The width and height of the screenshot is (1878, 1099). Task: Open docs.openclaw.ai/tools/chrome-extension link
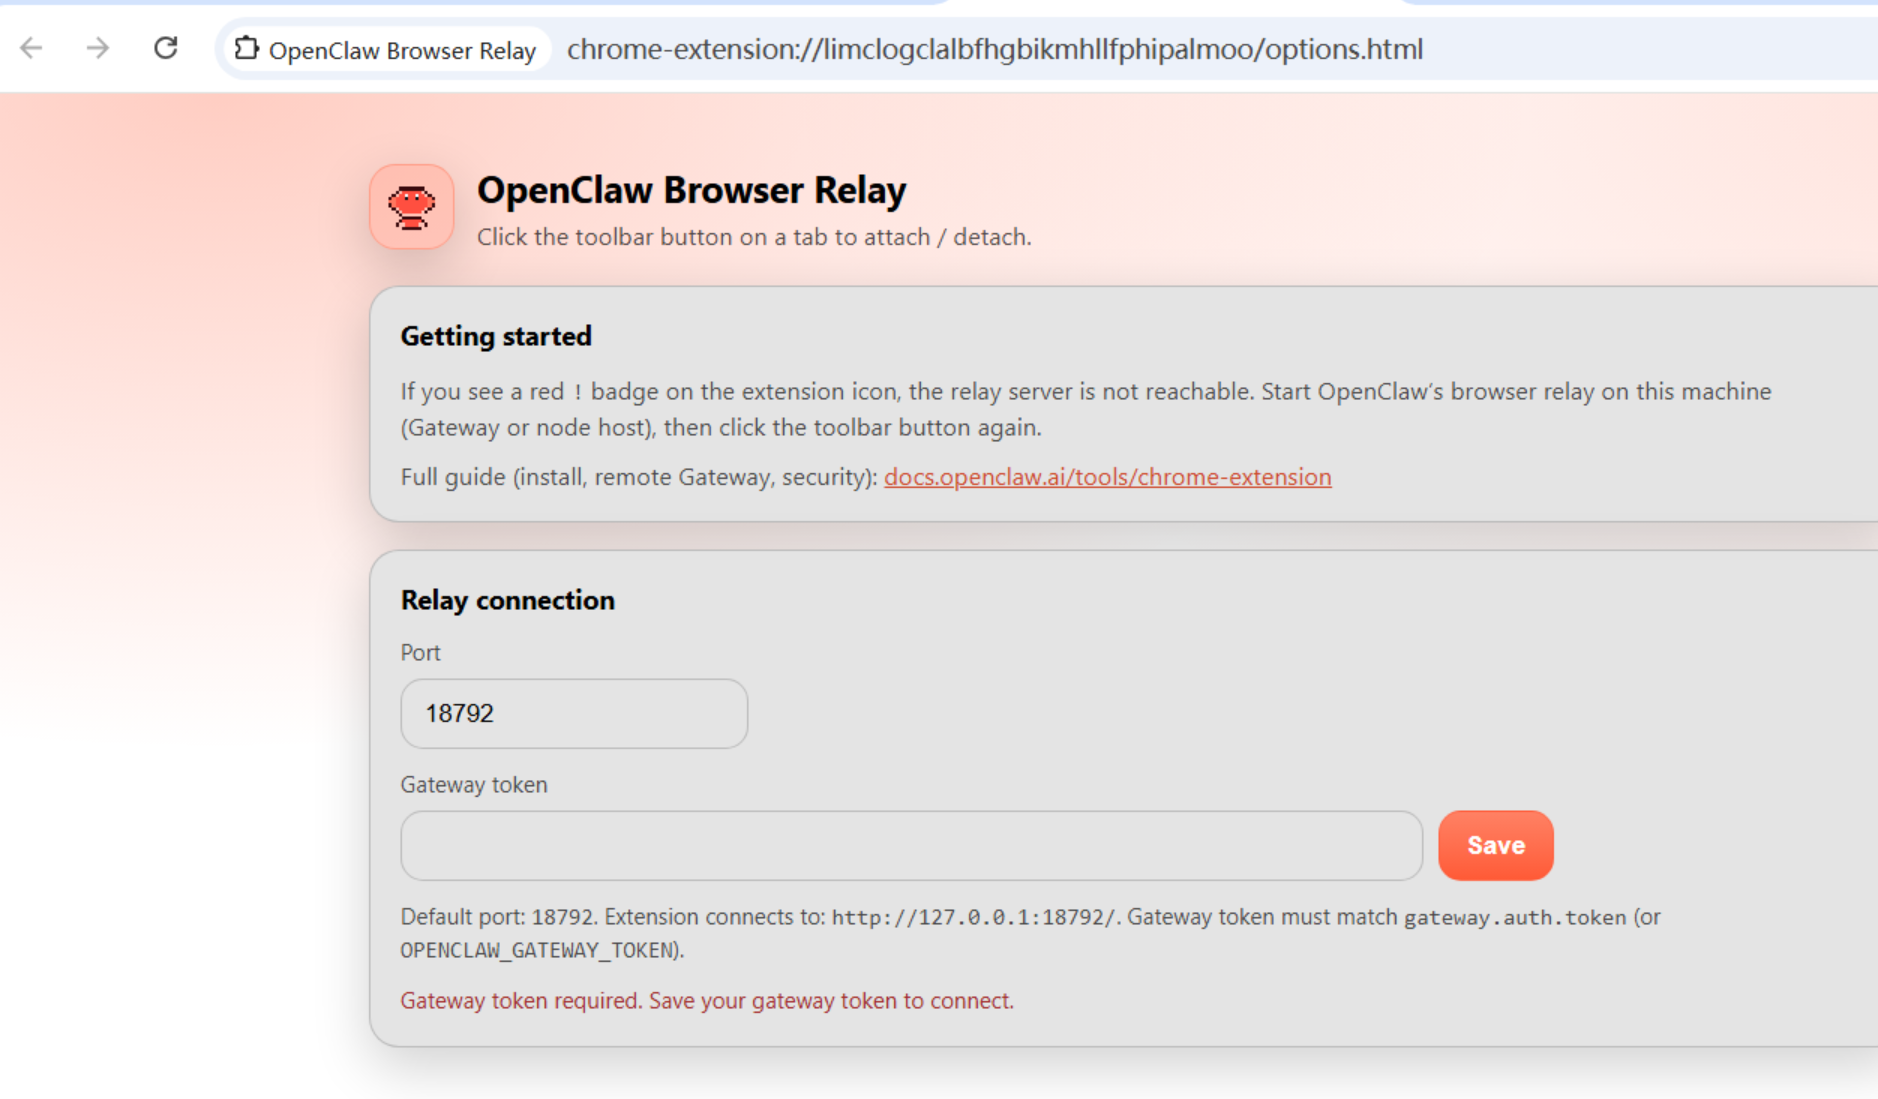(1107, 477)
